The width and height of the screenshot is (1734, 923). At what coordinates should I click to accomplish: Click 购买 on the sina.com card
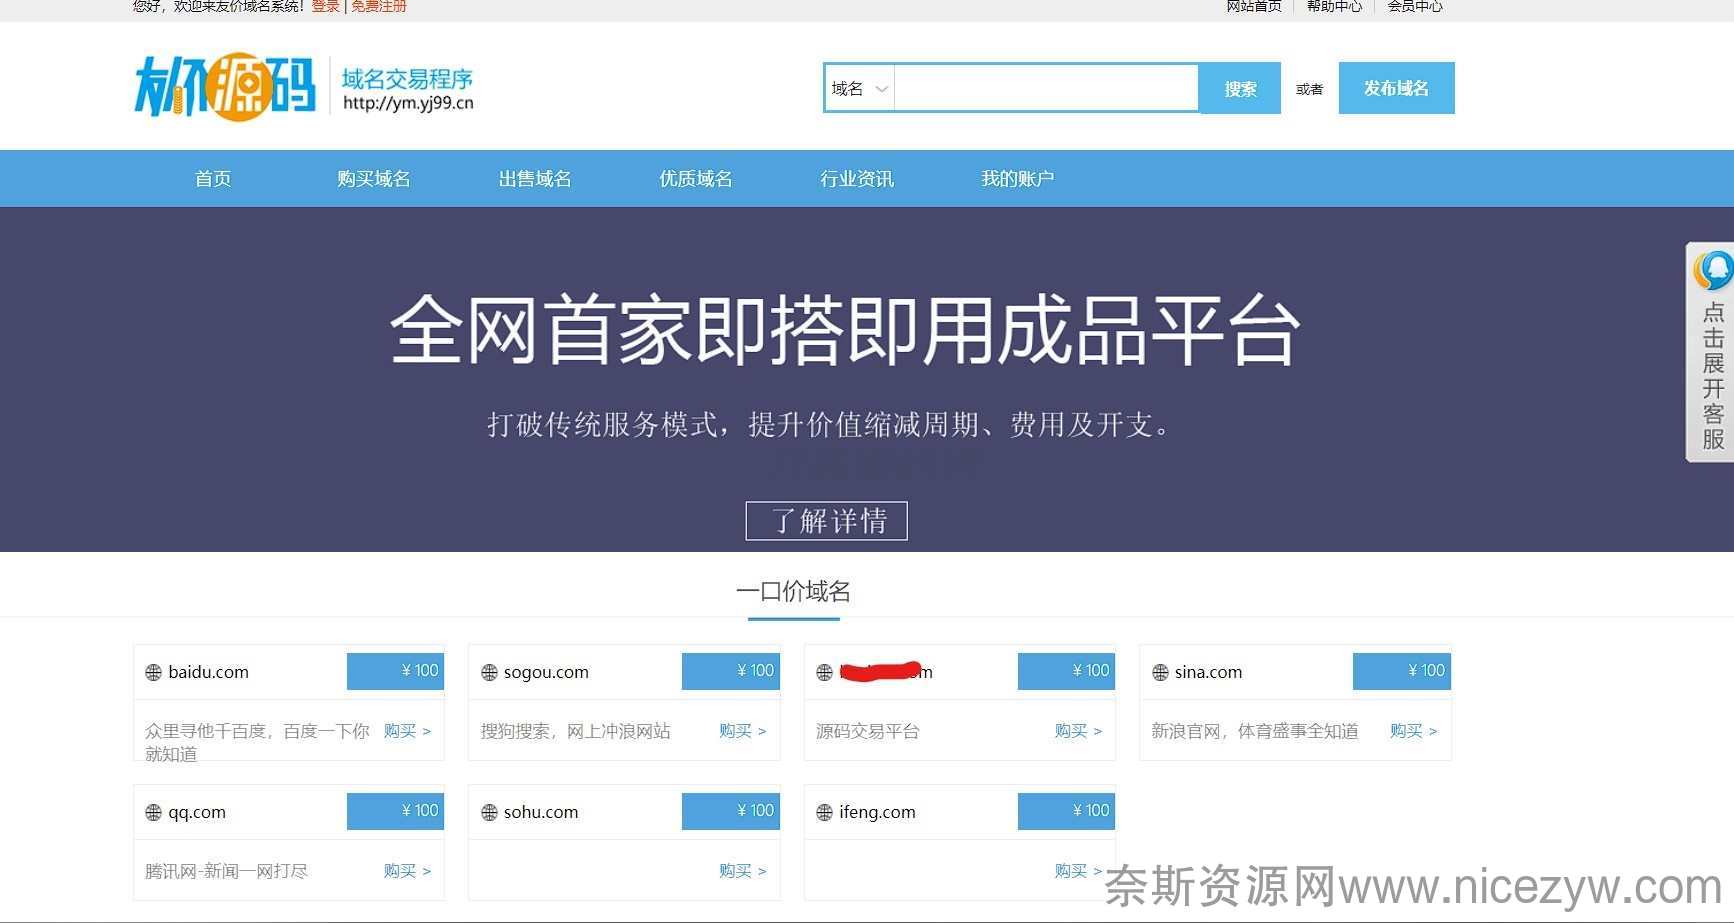point(1414,731)
